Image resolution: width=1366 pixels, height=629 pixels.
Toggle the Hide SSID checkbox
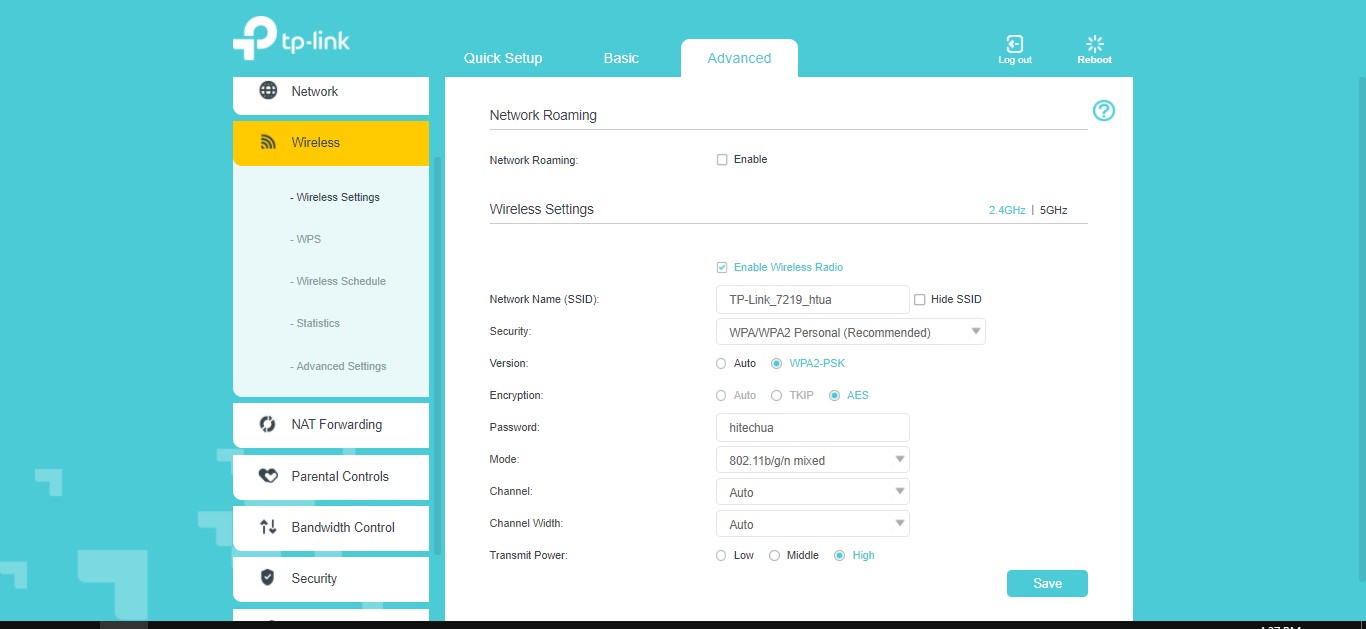(920, 300)
